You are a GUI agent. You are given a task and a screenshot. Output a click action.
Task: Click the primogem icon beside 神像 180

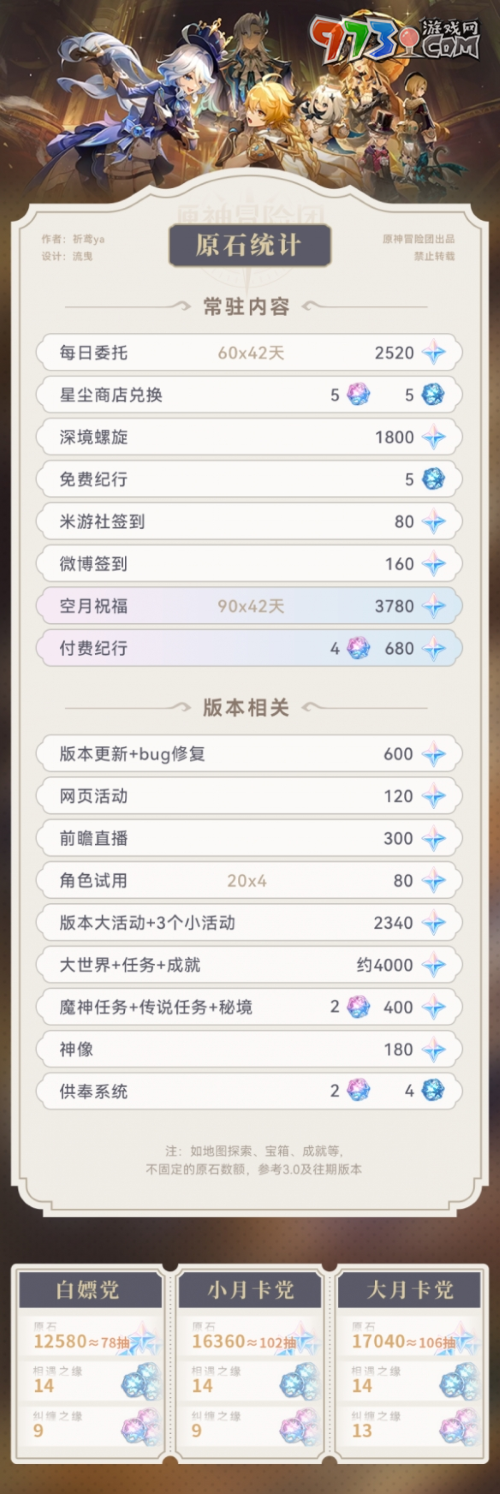pyautogui.click(x=433, y=1049)
